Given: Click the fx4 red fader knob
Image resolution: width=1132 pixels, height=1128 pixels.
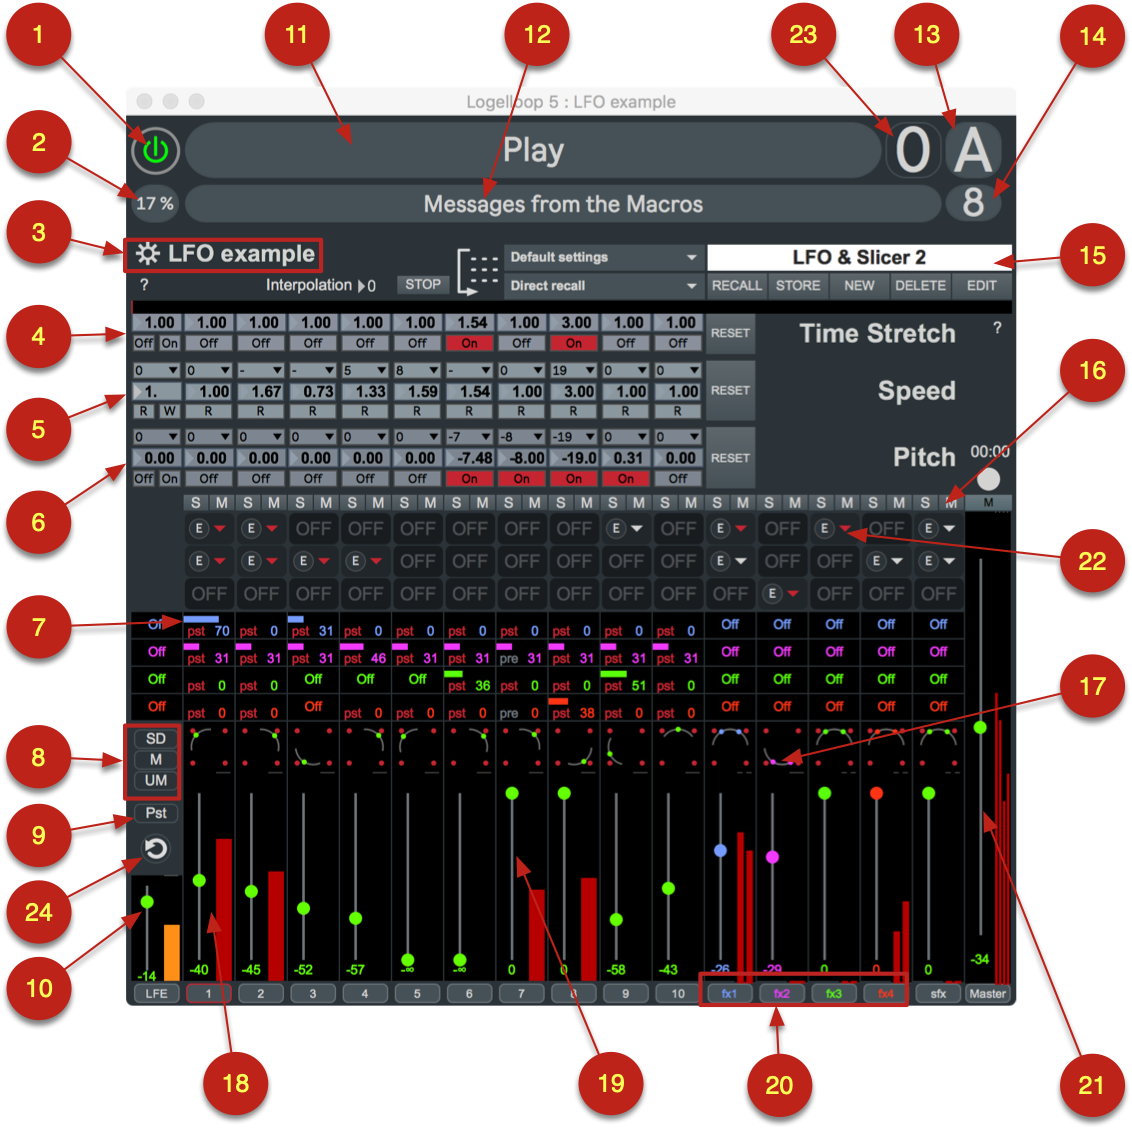Looking at the screenshot, I should (876, 793).
